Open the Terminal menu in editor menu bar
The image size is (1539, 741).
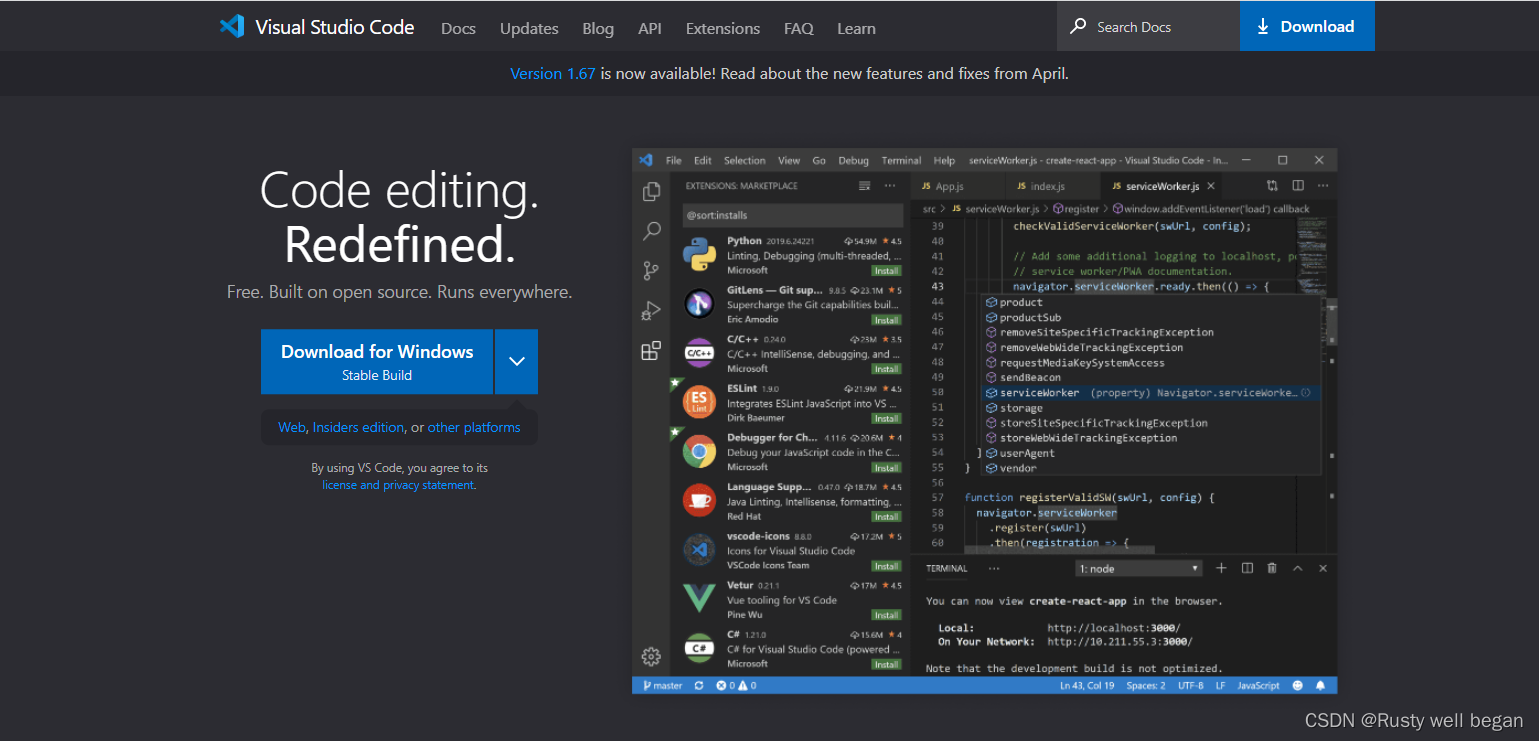click(x=901, y=160)
